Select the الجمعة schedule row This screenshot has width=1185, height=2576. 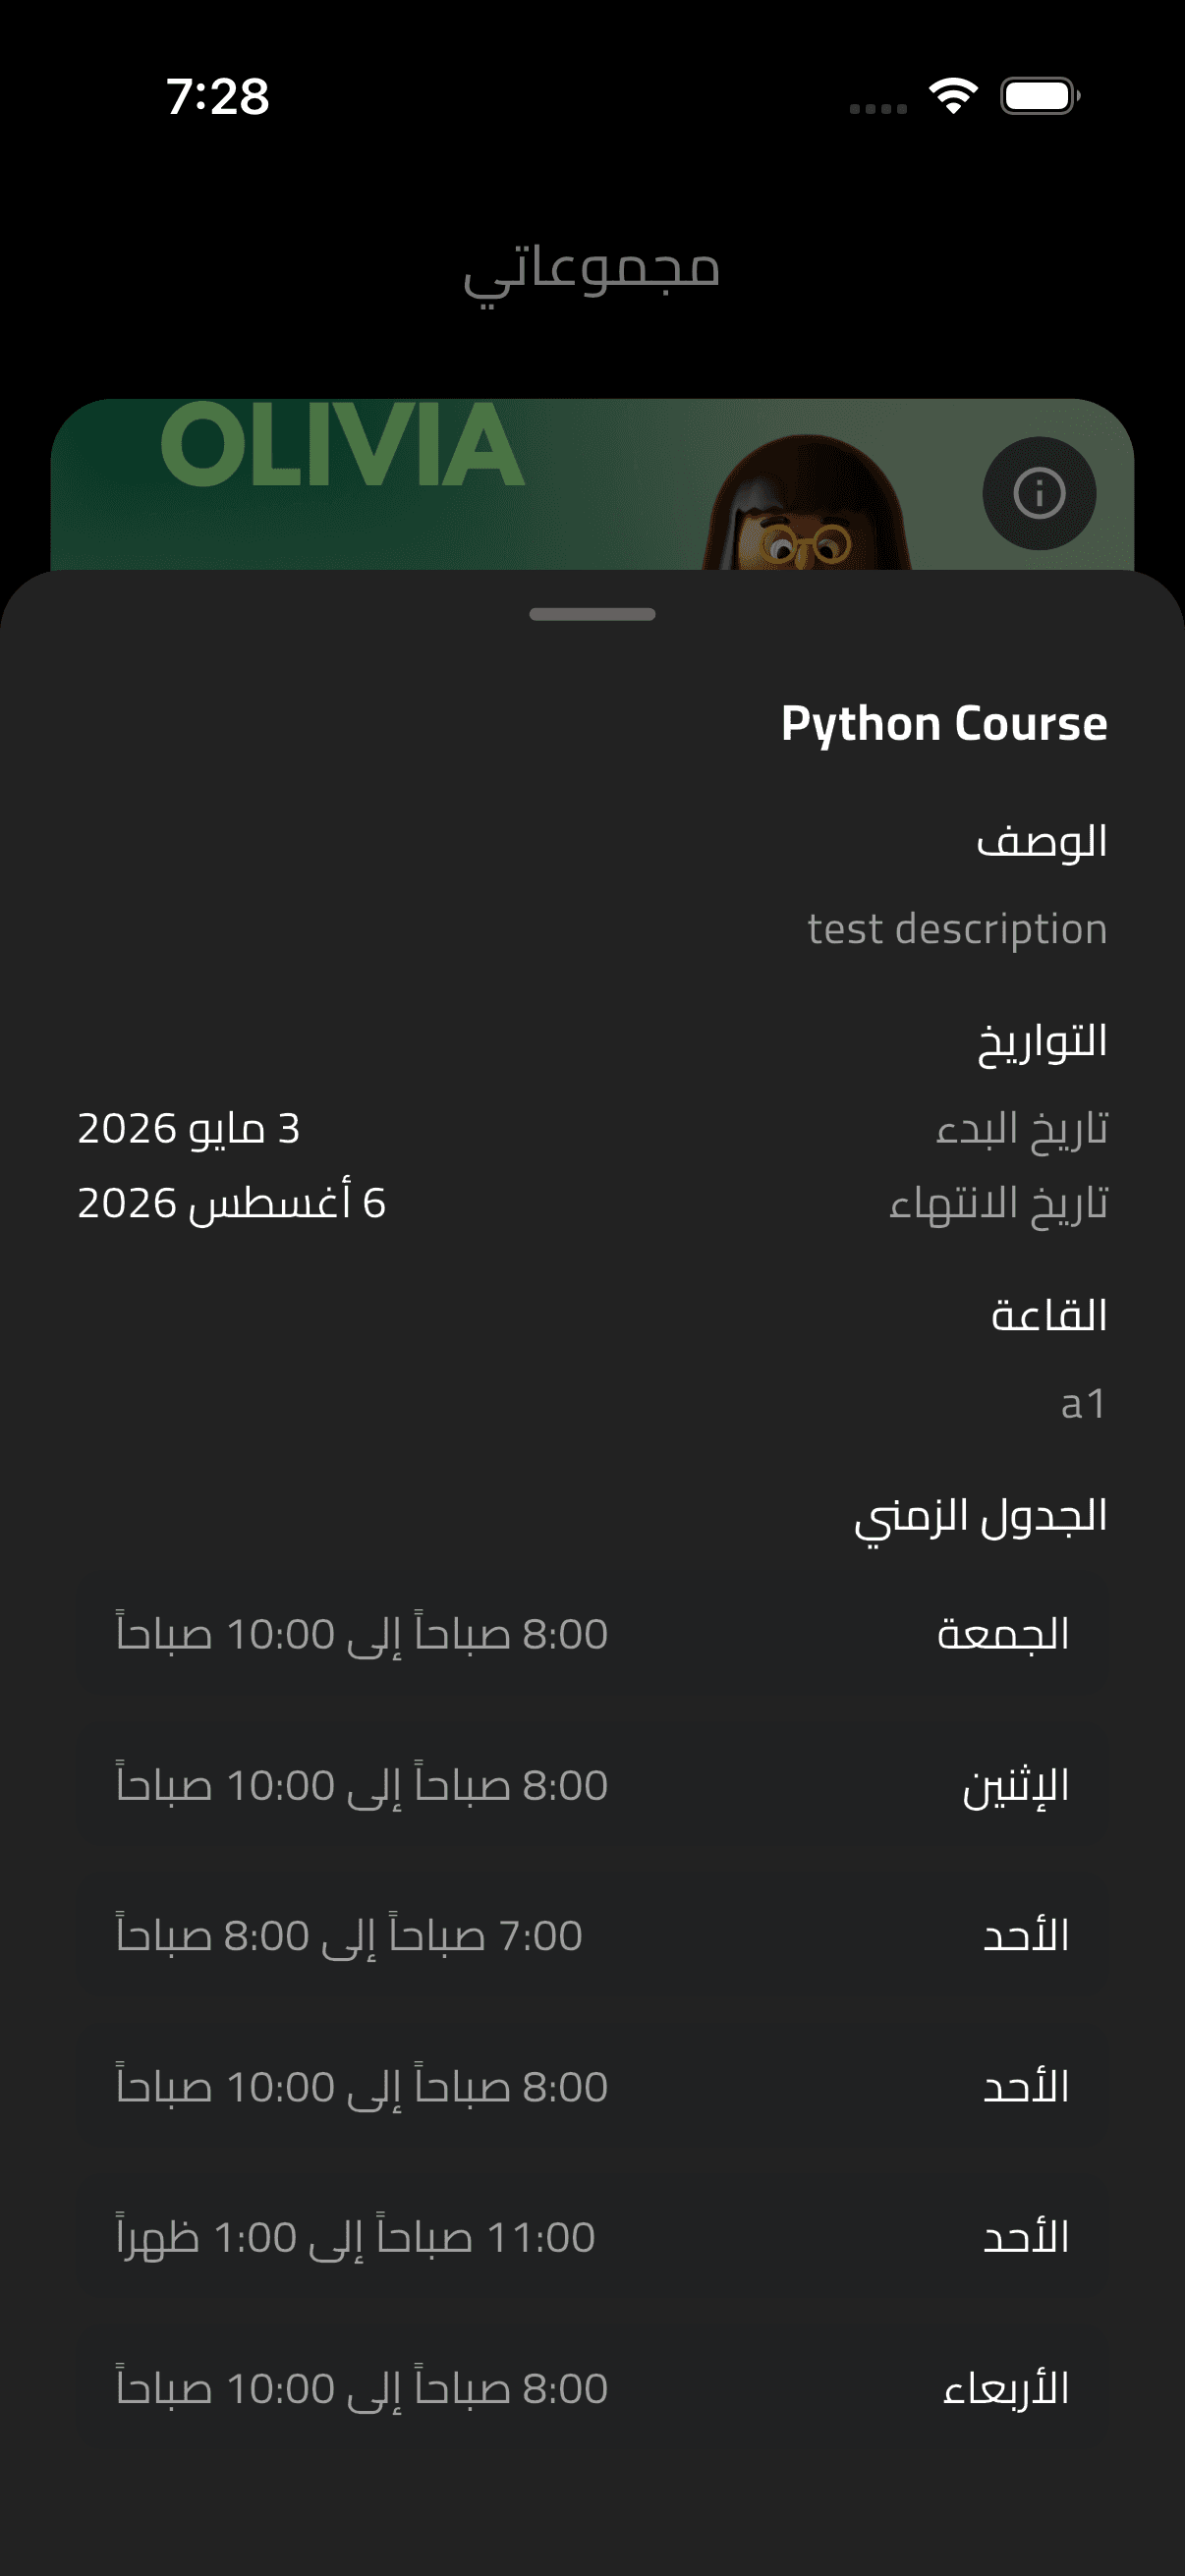(592, 1635)
